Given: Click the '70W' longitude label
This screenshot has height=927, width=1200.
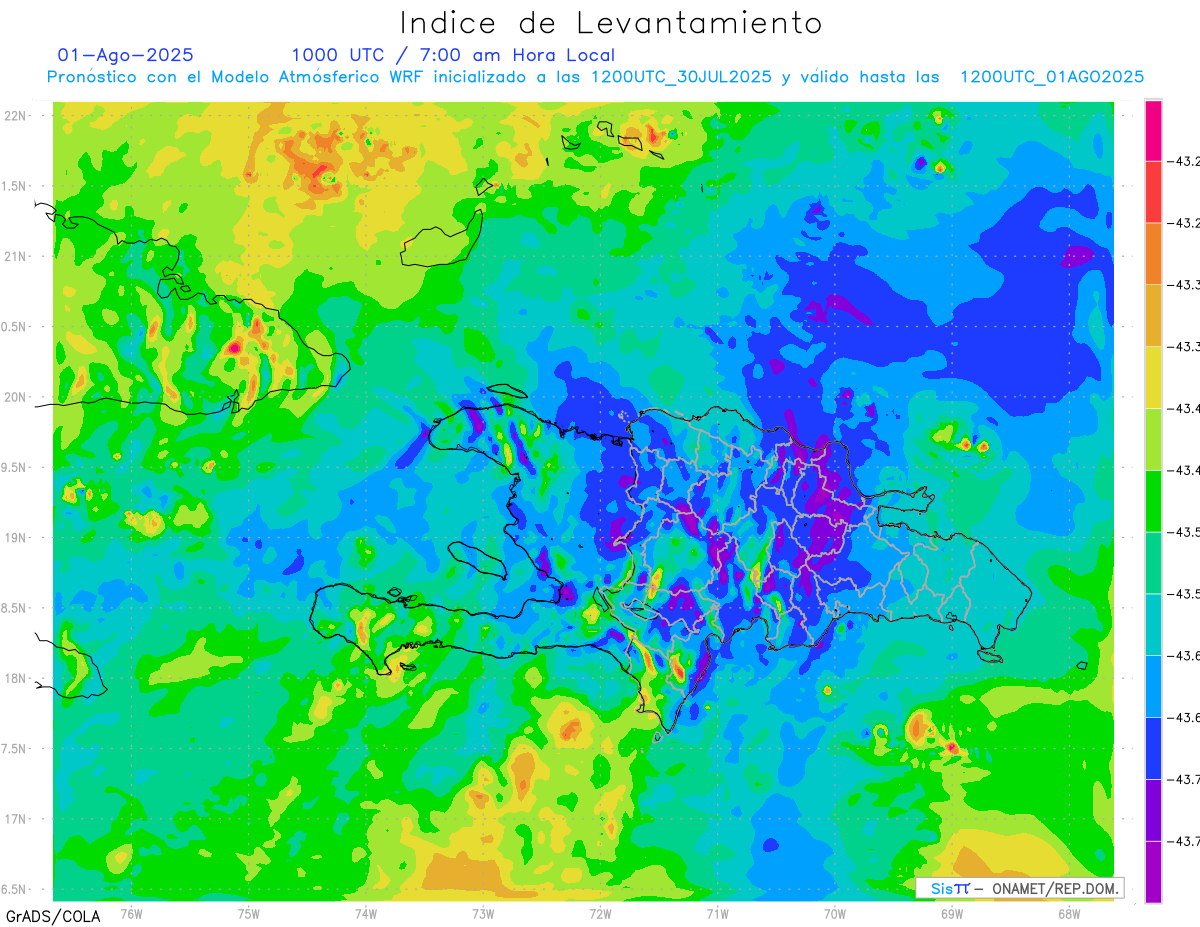Looking at the screenshot, I should click(835, 913).
